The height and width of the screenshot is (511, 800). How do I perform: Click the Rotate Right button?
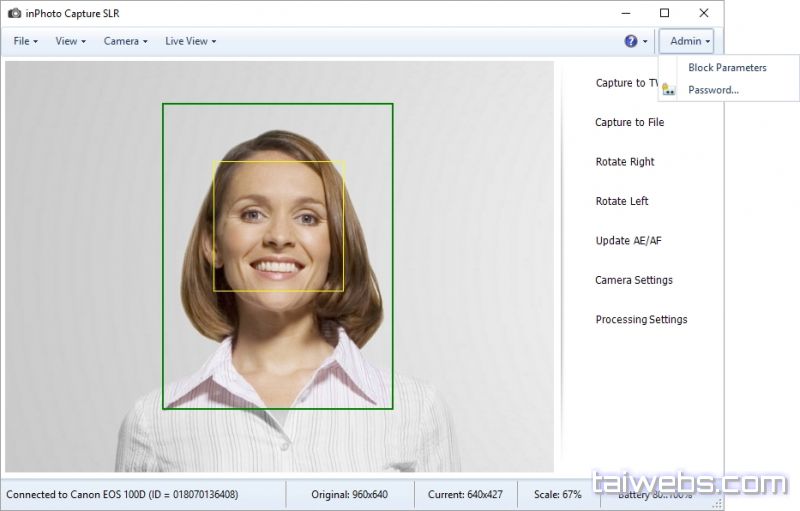click(x=625, y=162)
